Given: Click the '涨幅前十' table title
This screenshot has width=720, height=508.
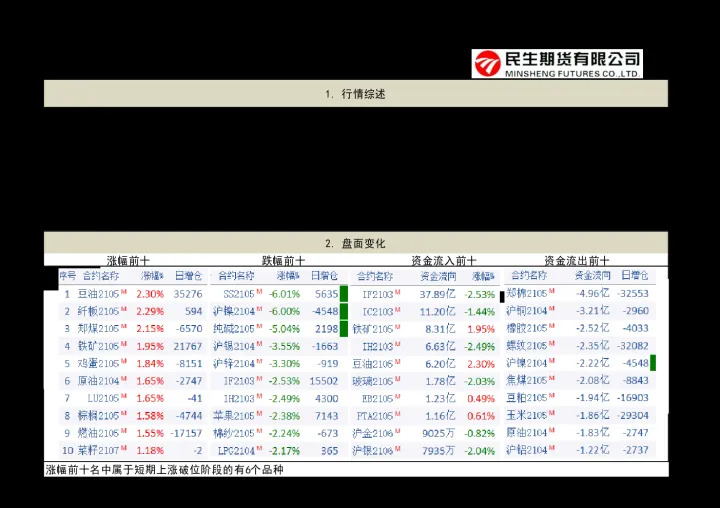Looking at the screenshot, I should [128, 261].
